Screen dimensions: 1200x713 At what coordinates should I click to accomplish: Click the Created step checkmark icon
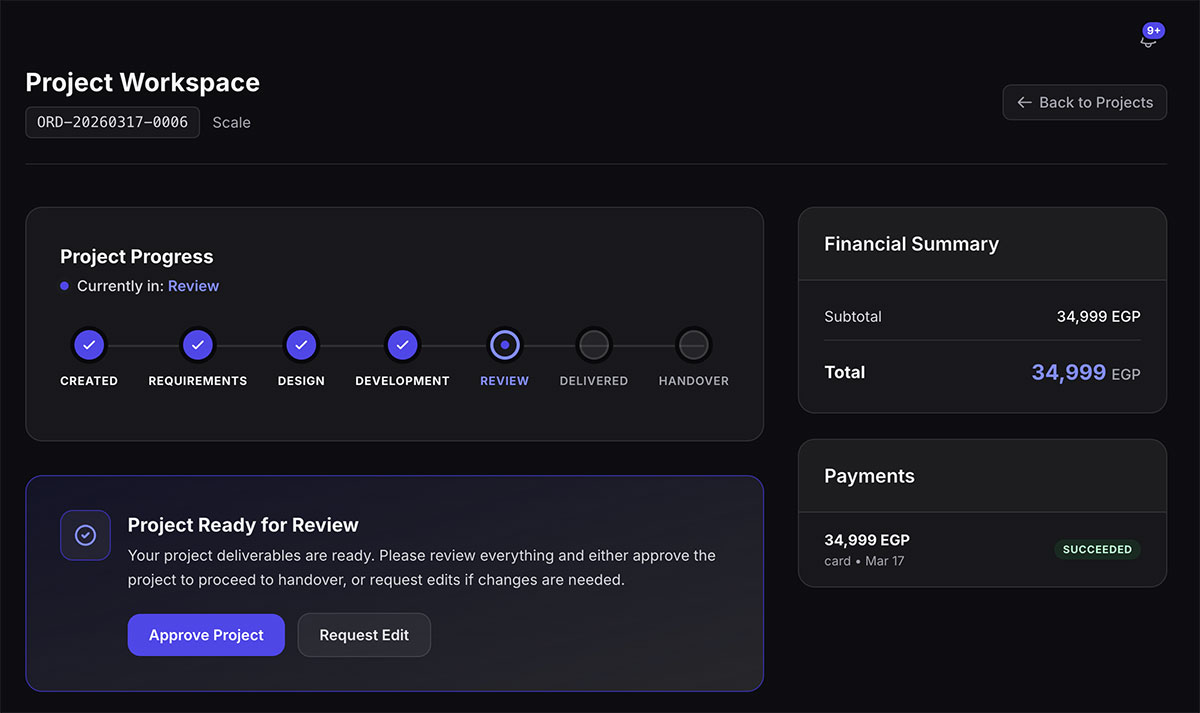click(89, 344)
